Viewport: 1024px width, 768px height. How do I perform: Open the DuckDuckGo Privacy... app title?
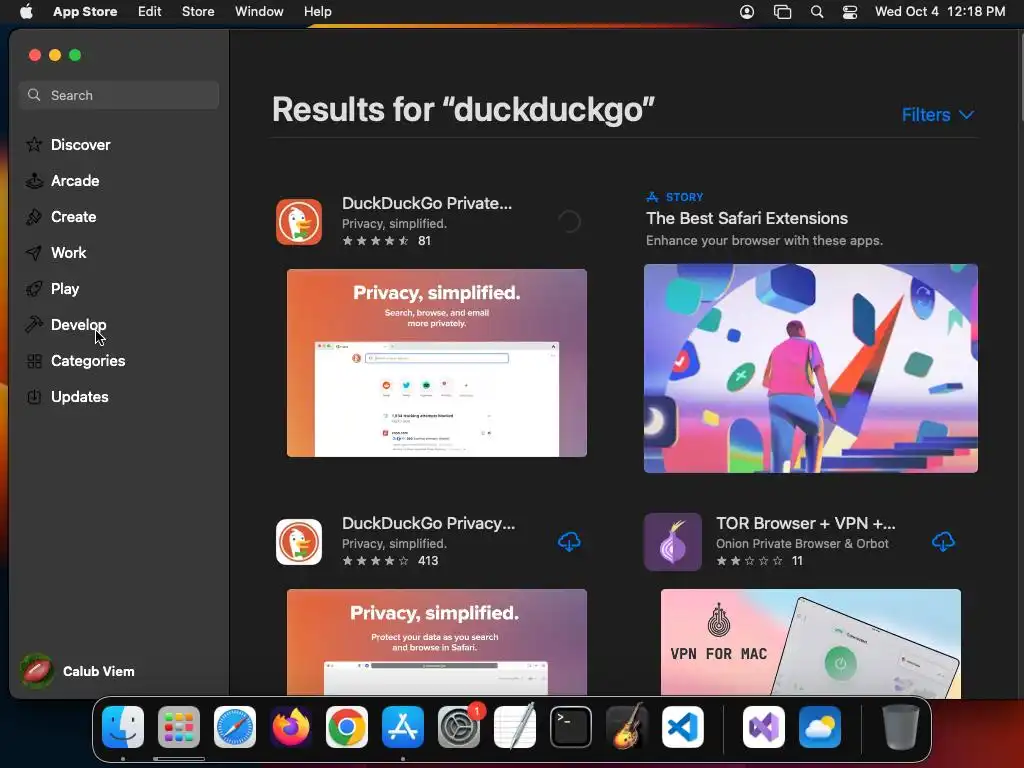point(428,523)
